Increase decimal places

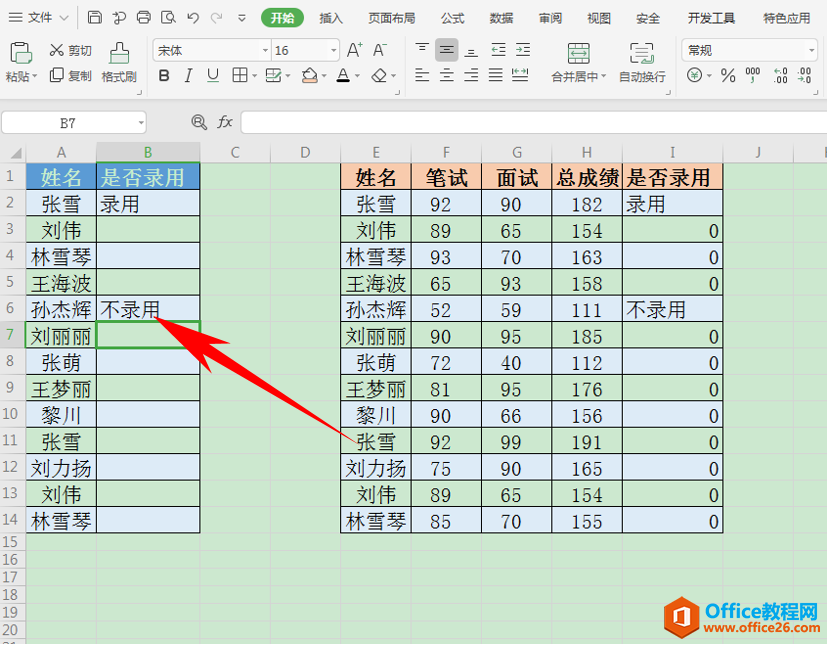pos(780,75)
